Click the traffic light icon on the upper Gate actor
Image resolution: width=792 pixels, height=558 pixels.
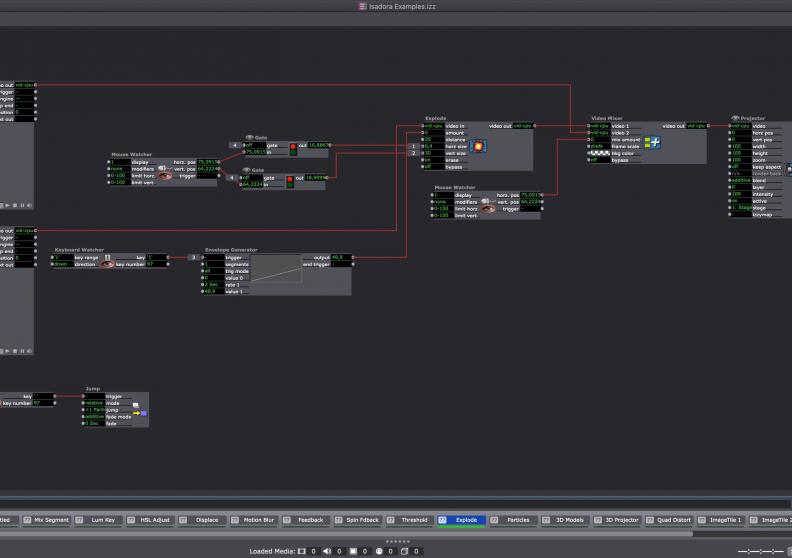coord(293,148)
